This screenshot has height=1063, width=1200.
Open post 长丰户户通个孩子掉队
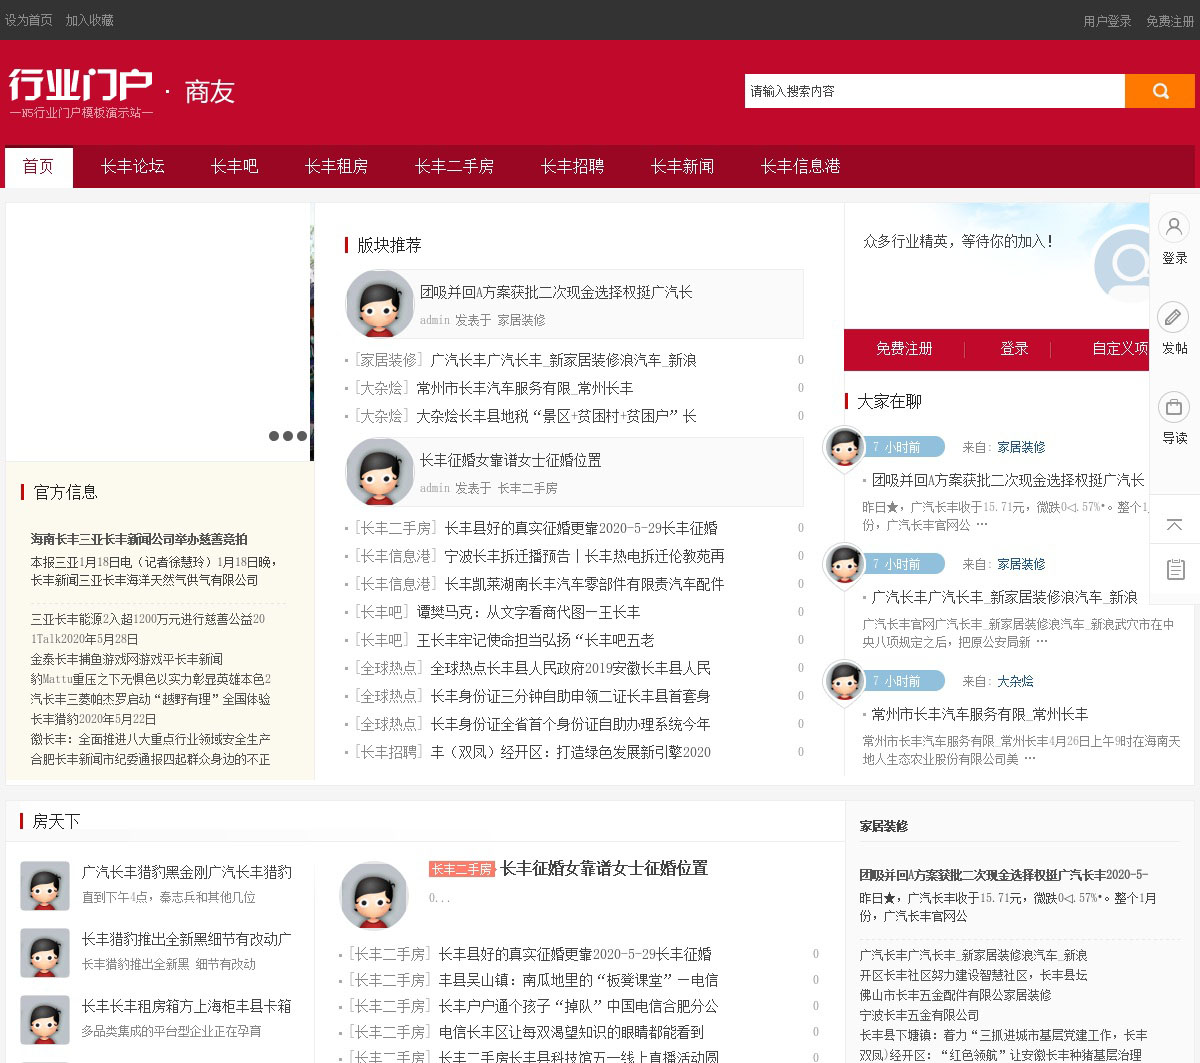[578, 1006]
